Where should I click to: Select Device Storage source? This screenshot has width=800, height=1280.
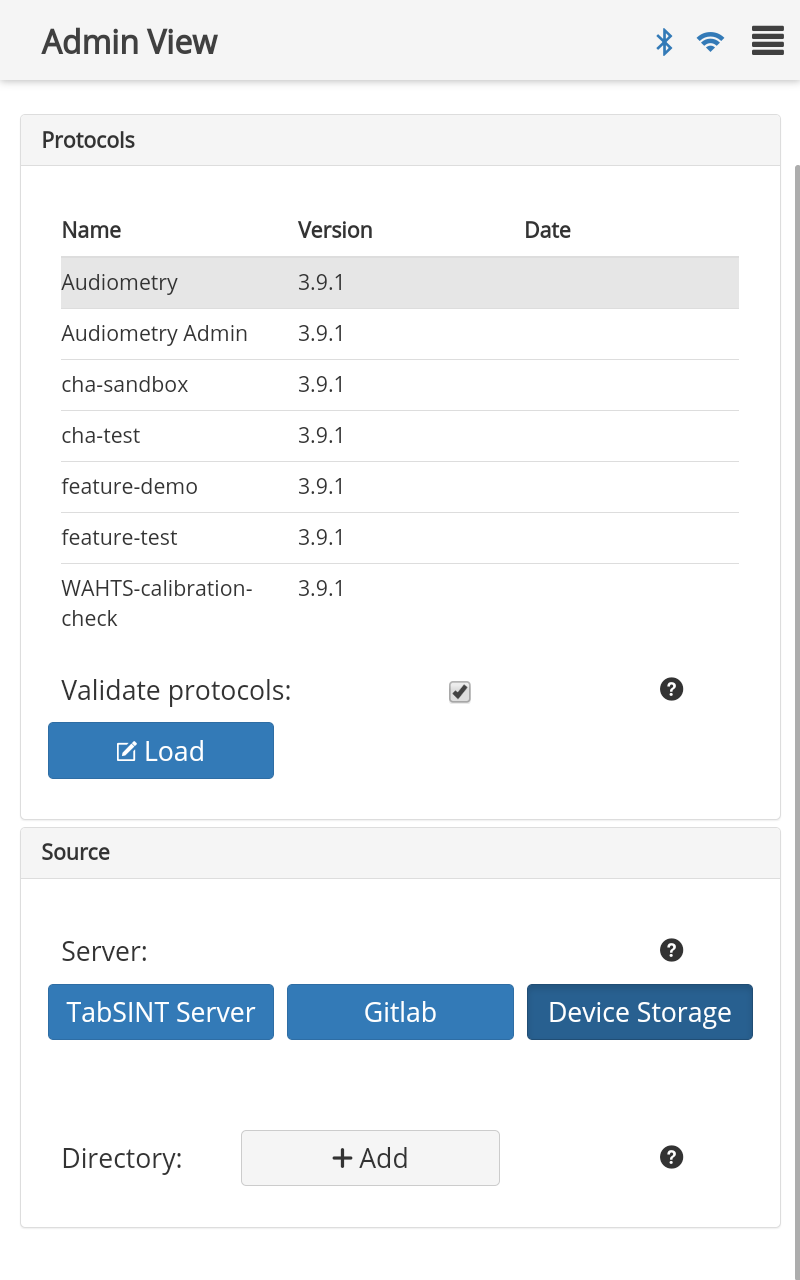click(x=640, y=1012)
